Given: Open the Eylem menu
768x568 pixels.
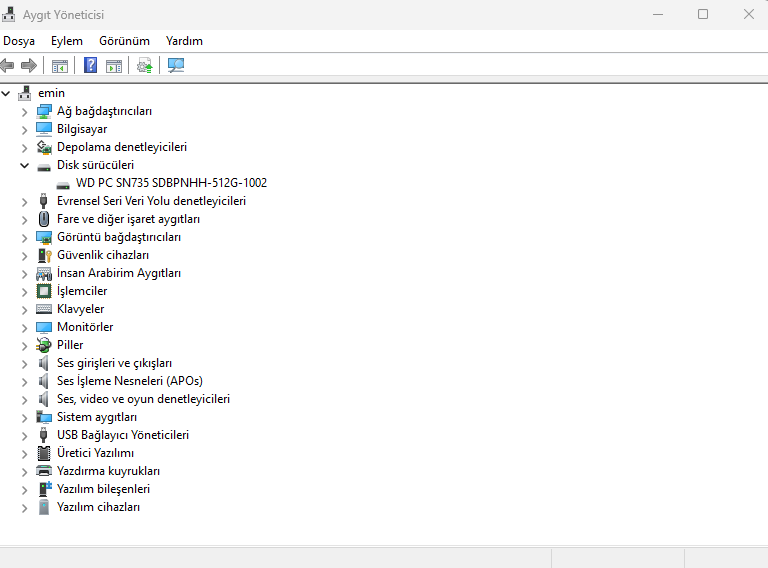Looking at the screenshot, I should tap(67, 41).
